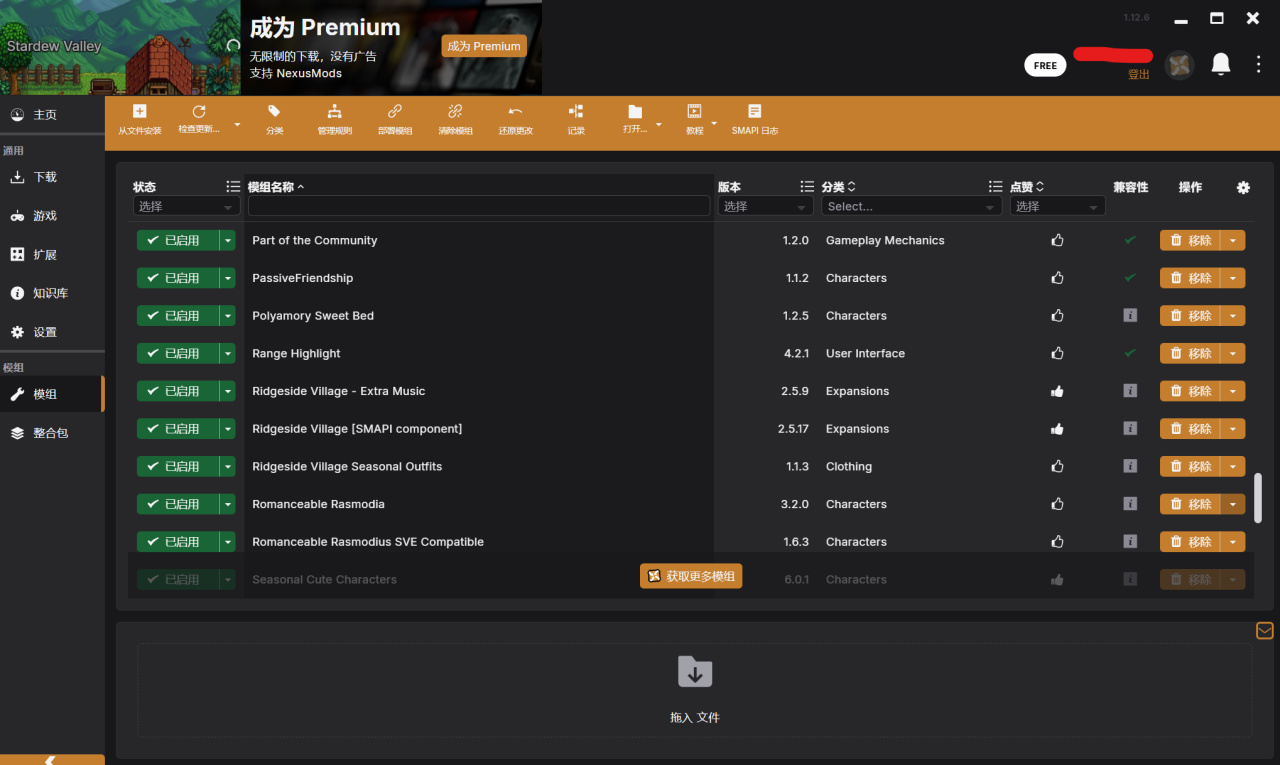Image resolution: width=1280 pixels, height=765 pixels.
Task: Click the Log out link
Action: (1139, 75)
